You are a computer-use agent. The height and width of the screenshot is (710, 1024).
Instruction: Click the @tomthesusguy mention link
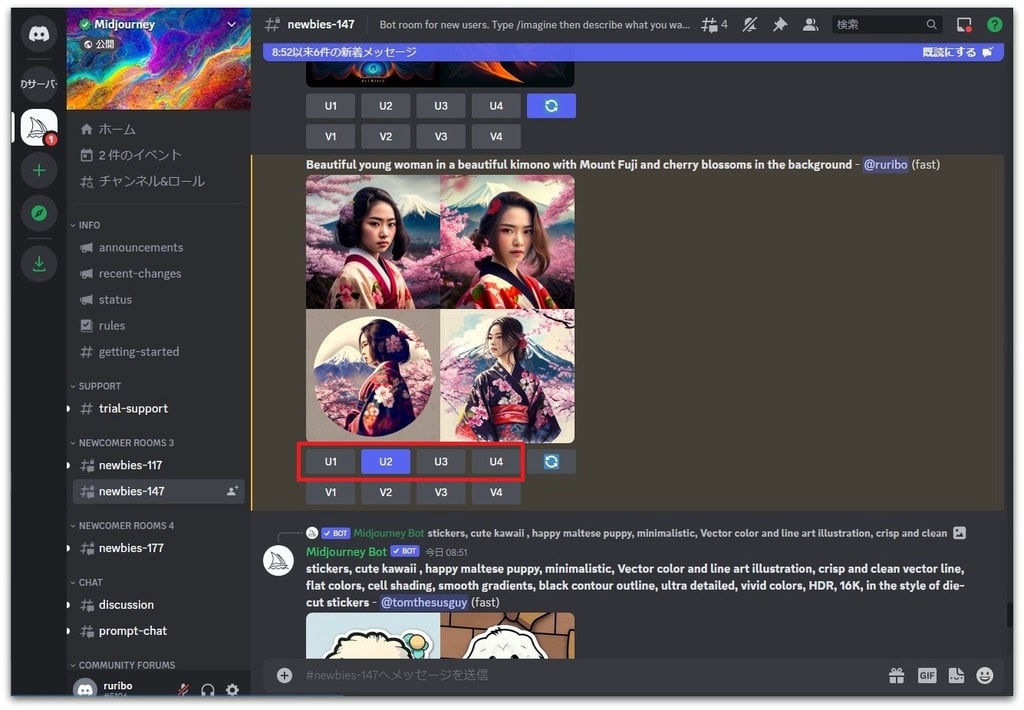424,602
